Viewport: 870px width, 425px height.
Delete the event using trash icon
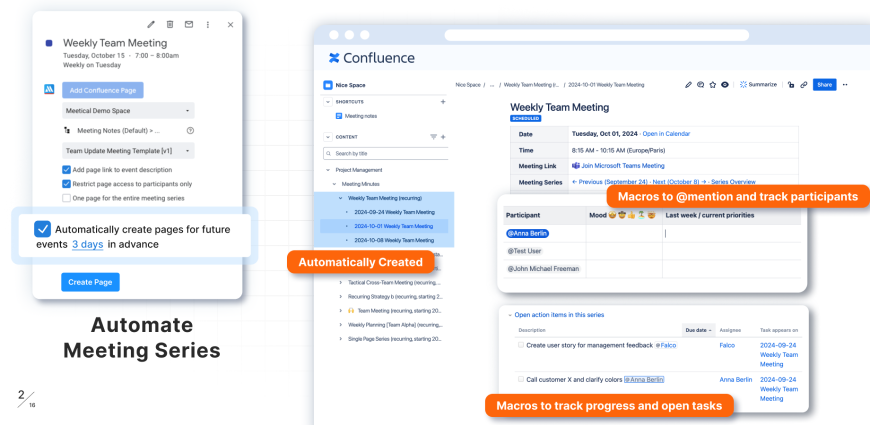tap(170, 24)
